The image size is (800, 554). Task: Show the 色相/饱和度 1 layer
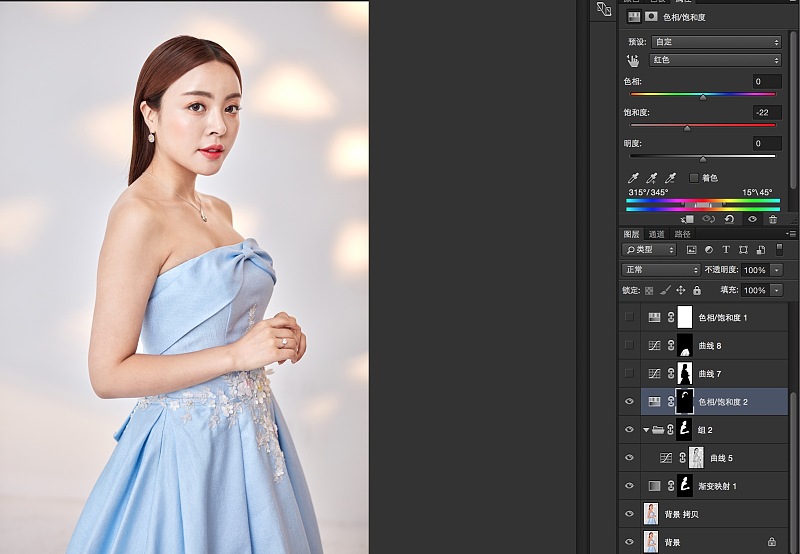tap(629, 317)
